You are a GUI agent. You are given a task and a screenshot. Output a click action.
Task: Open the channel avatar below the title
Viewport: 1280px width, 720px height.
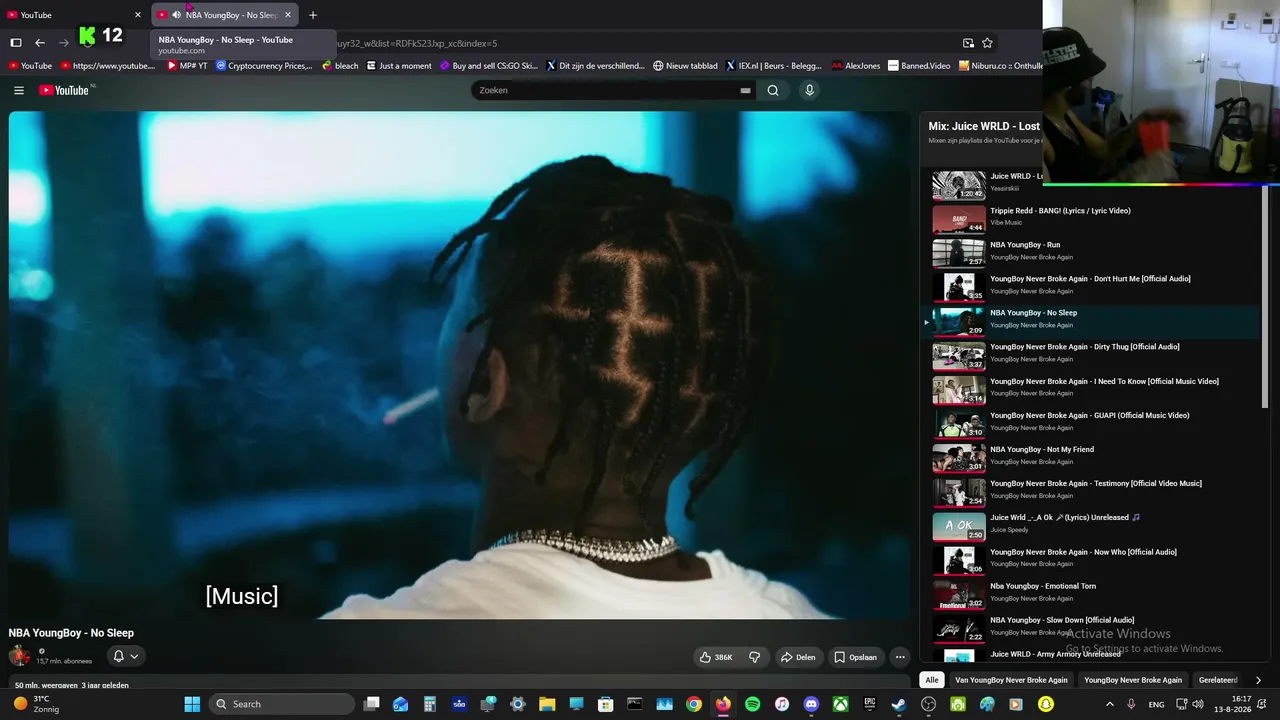[19, 656]
